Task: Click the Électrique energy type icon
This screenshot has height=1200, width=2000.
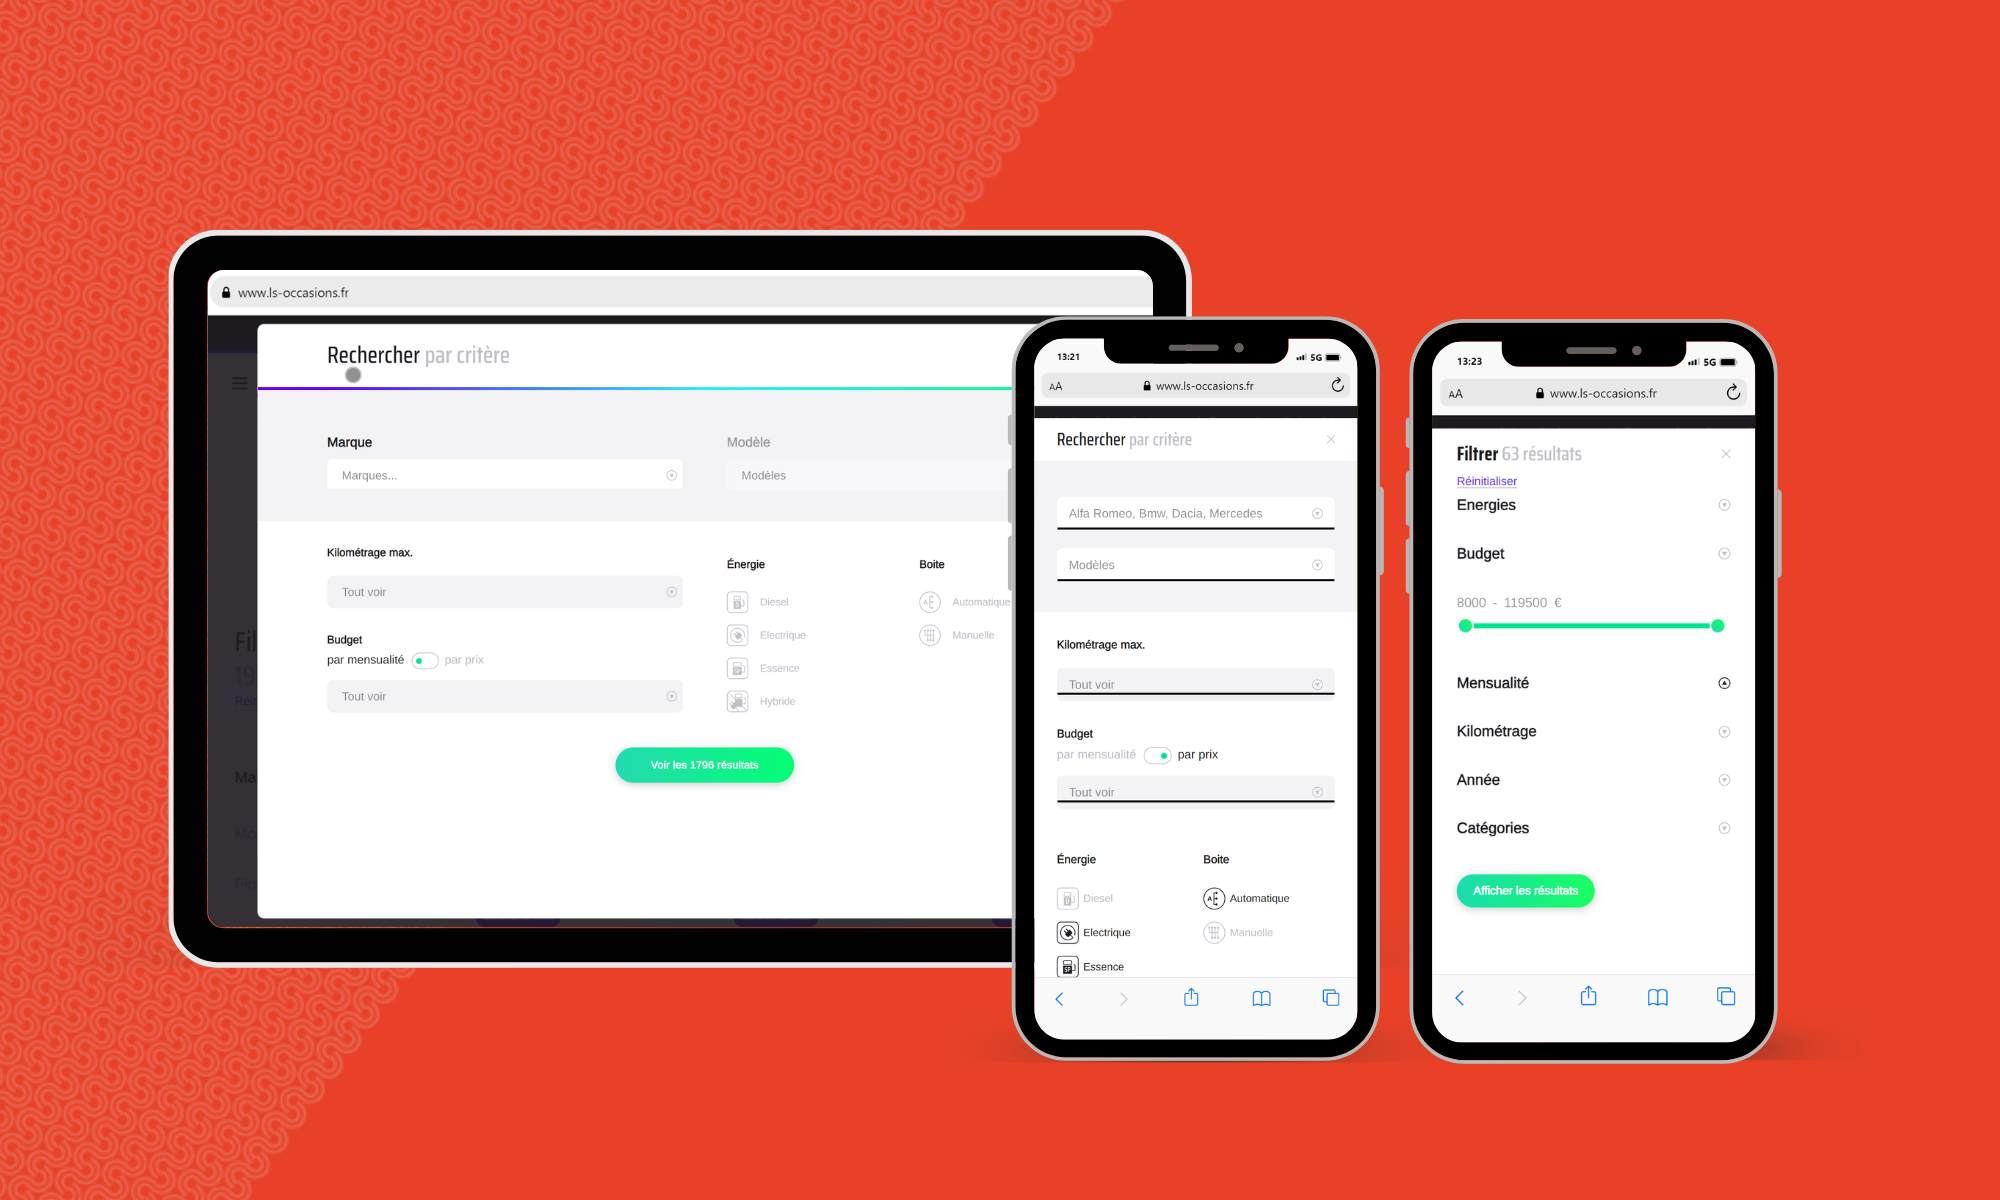Action: pos(737,634)
